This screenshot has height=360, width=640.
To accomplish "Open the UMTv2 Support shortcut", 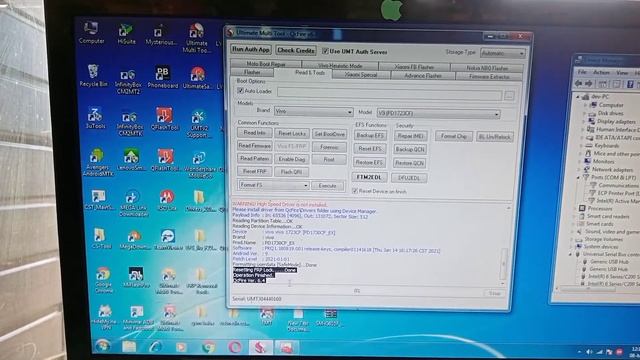I will click(199, 124).
